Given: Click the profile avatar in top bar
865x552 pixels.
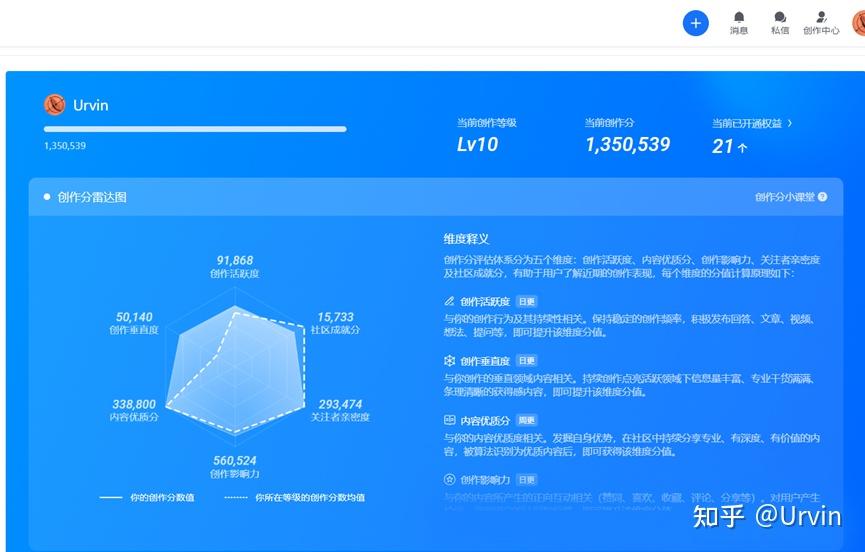Looking at the screenshot, I should [x=858, y=23].
